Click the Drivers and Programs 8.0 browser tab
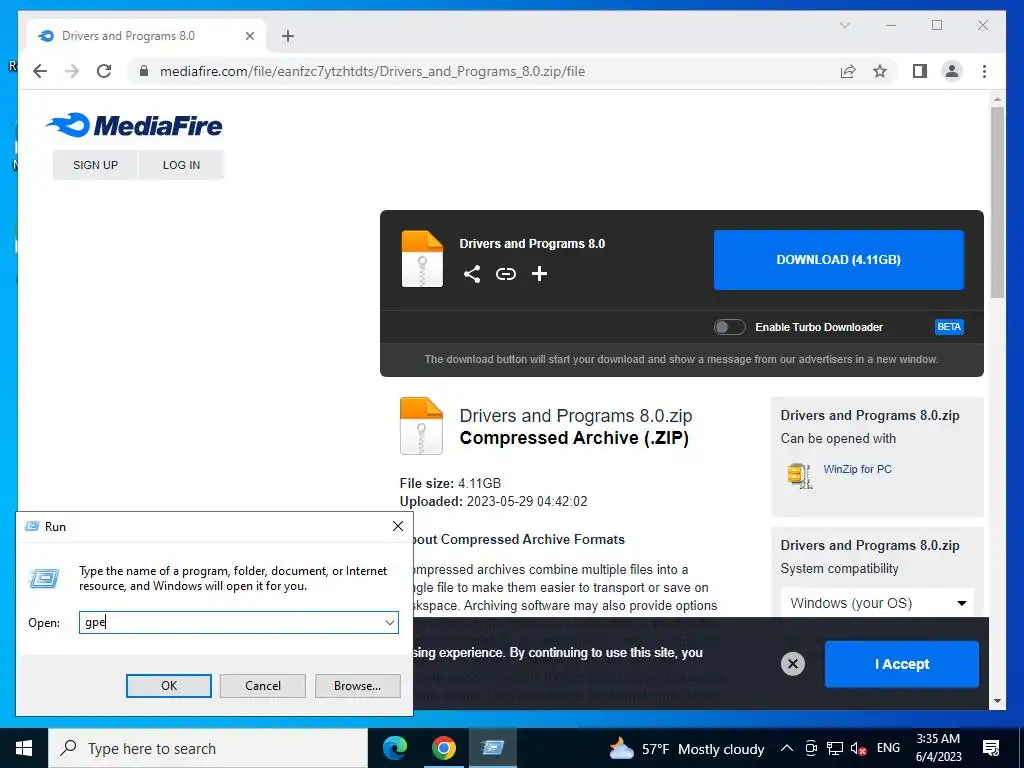This screenshot has width=1024, height=768. click(146, 36)
